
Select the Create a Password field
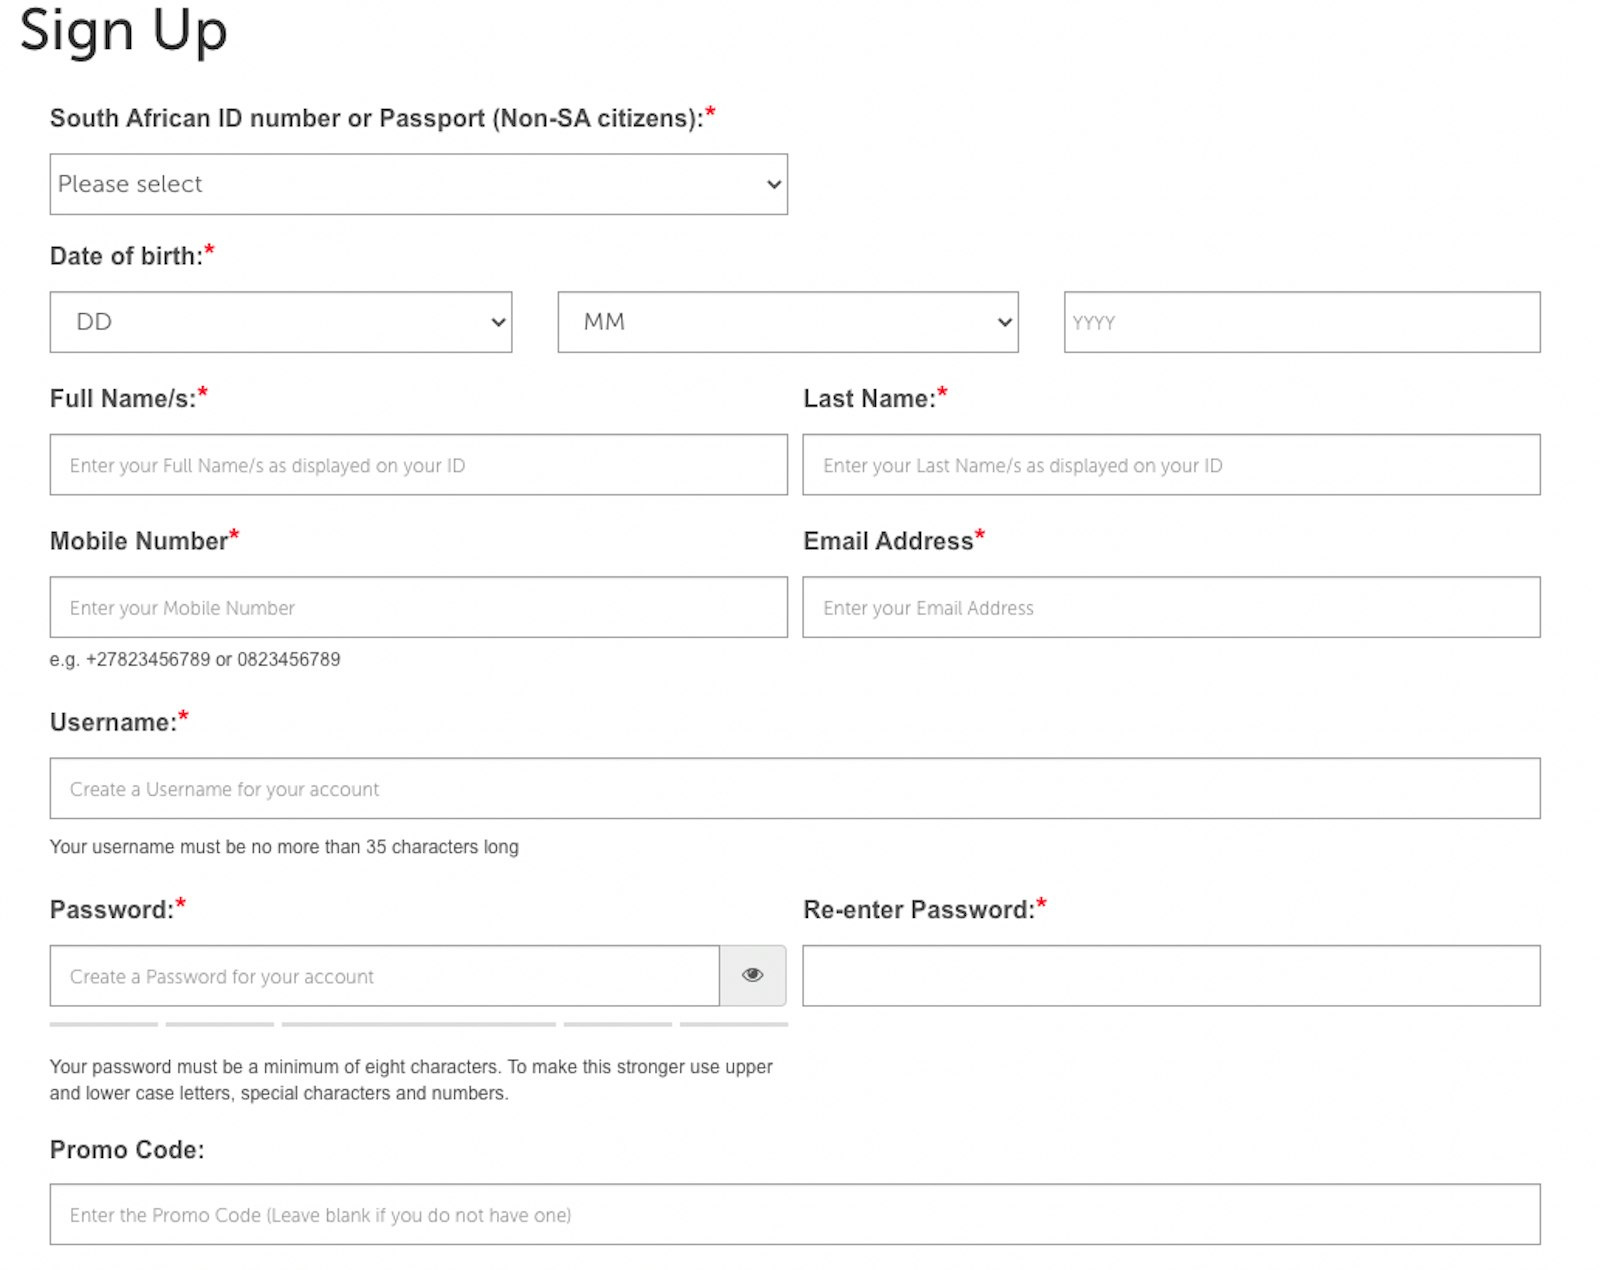click(x=384, y=975)
